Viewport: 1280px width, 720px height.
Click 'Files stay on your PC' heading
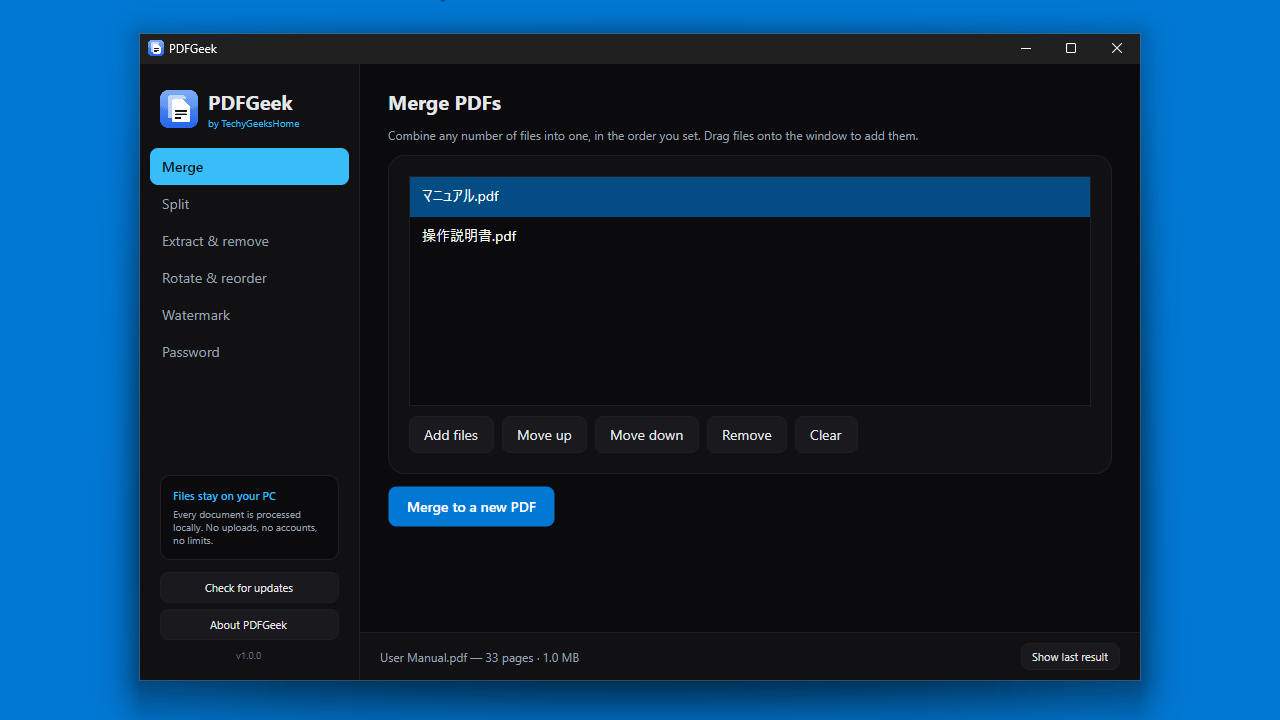[x=224, y=496]
